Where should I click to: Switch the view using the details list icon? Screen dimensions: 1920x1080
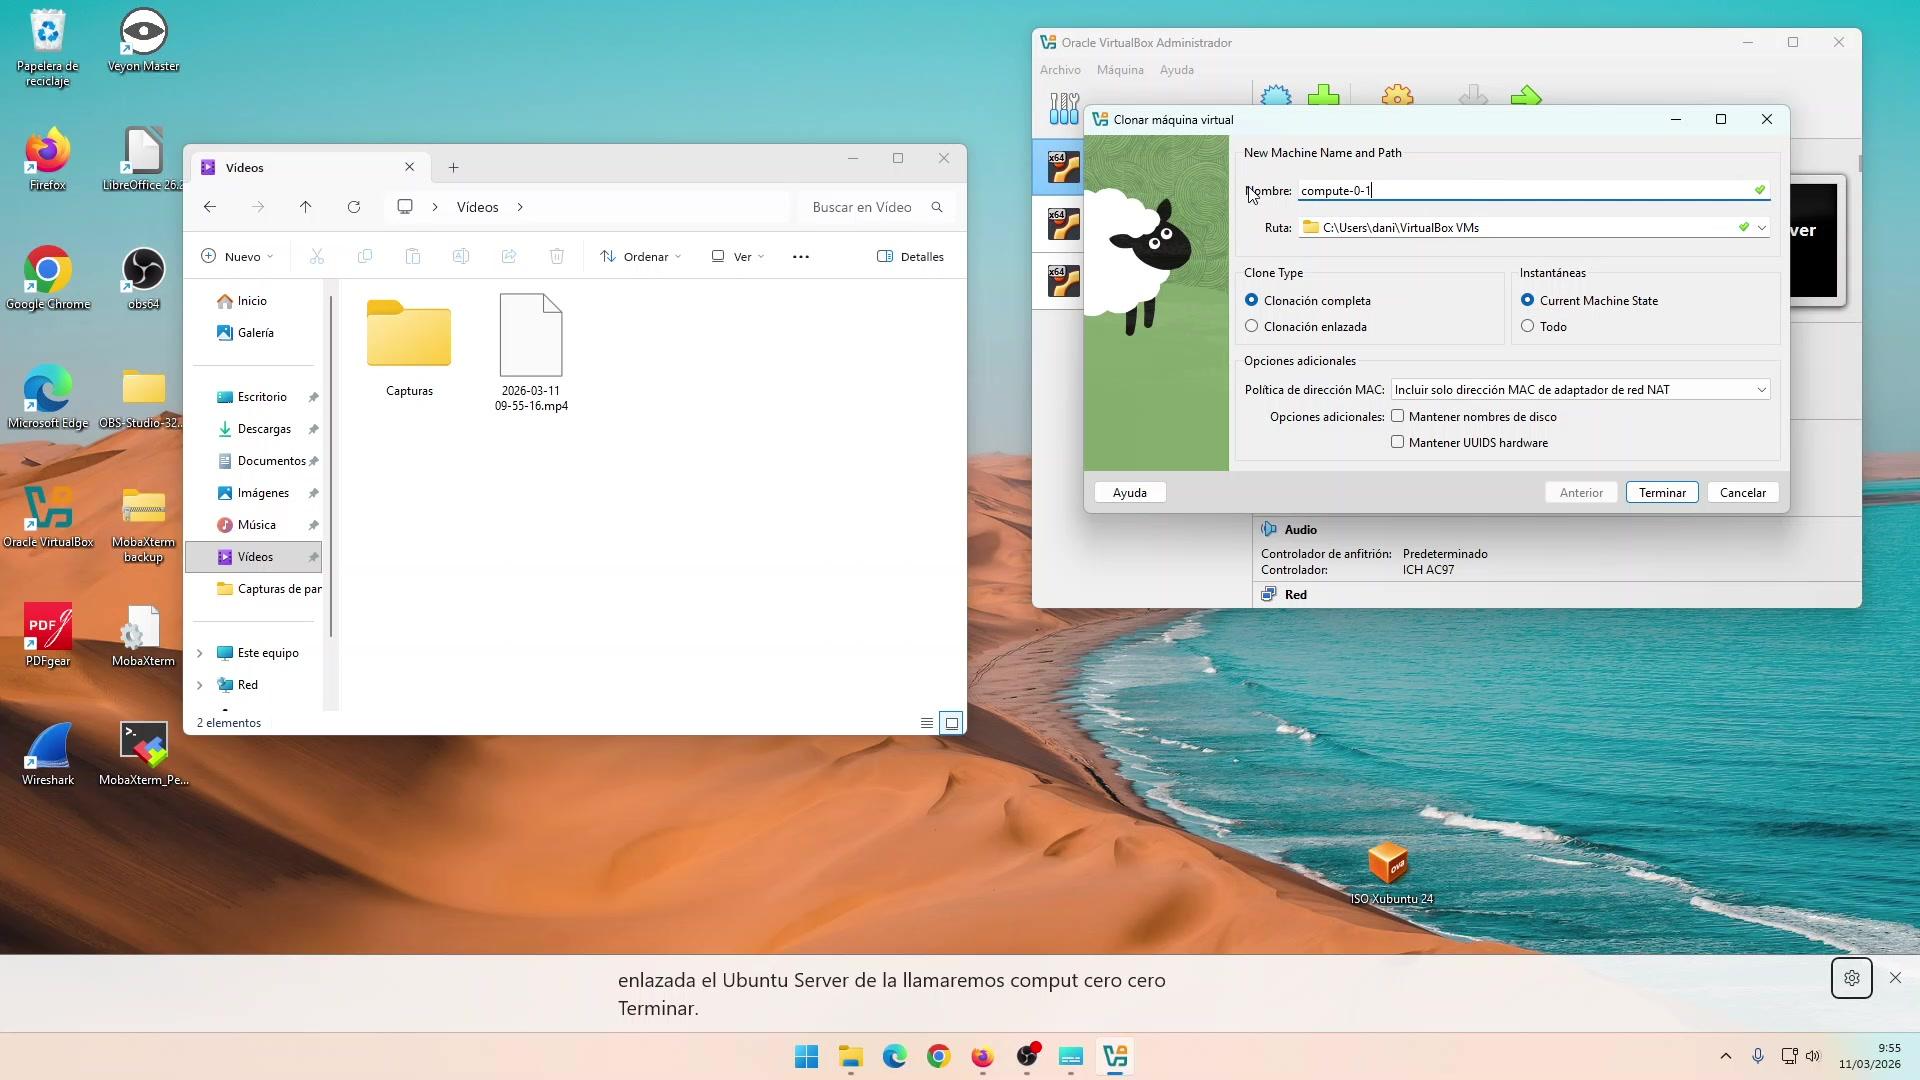tap(926, 723)
